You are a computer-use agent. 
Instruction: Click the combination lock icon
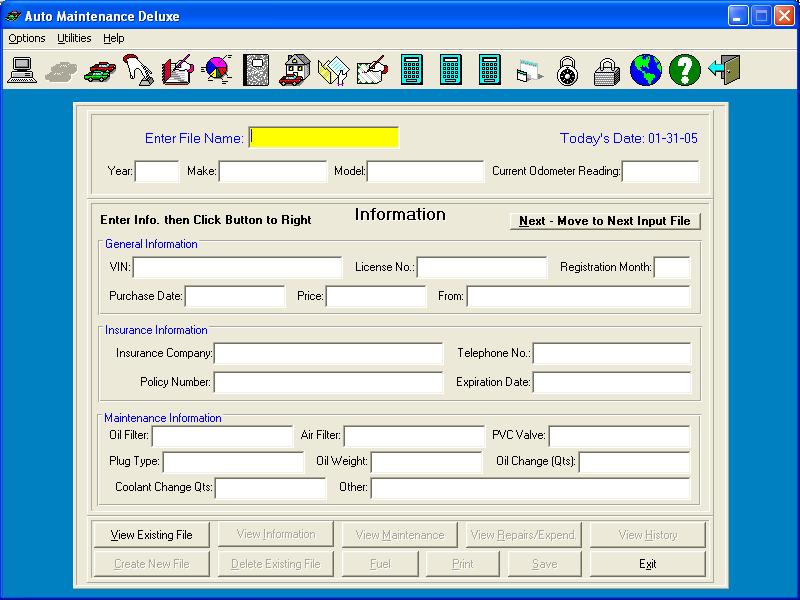(x=567, y=70)
